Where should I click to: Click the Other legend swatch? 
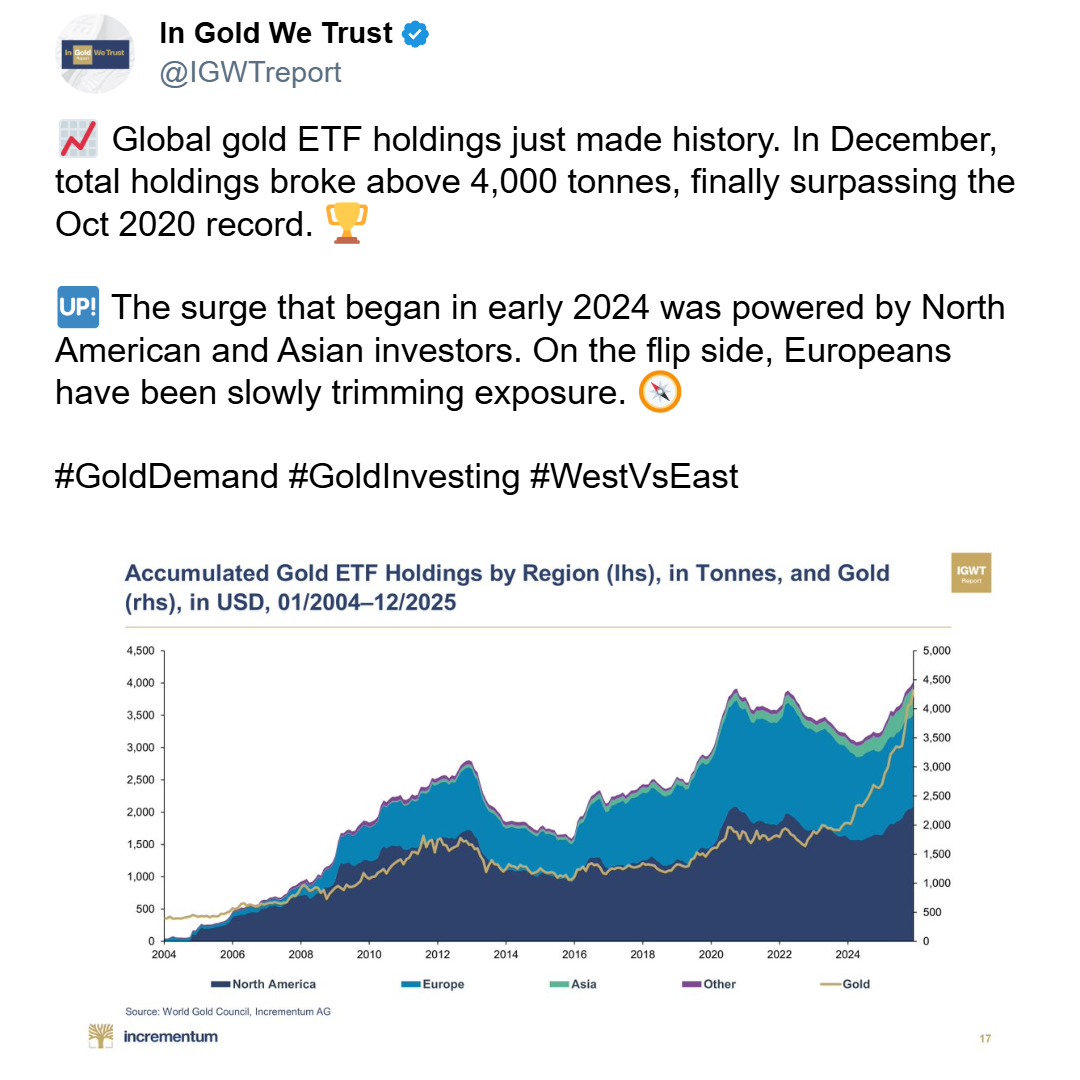pos(690,984)
